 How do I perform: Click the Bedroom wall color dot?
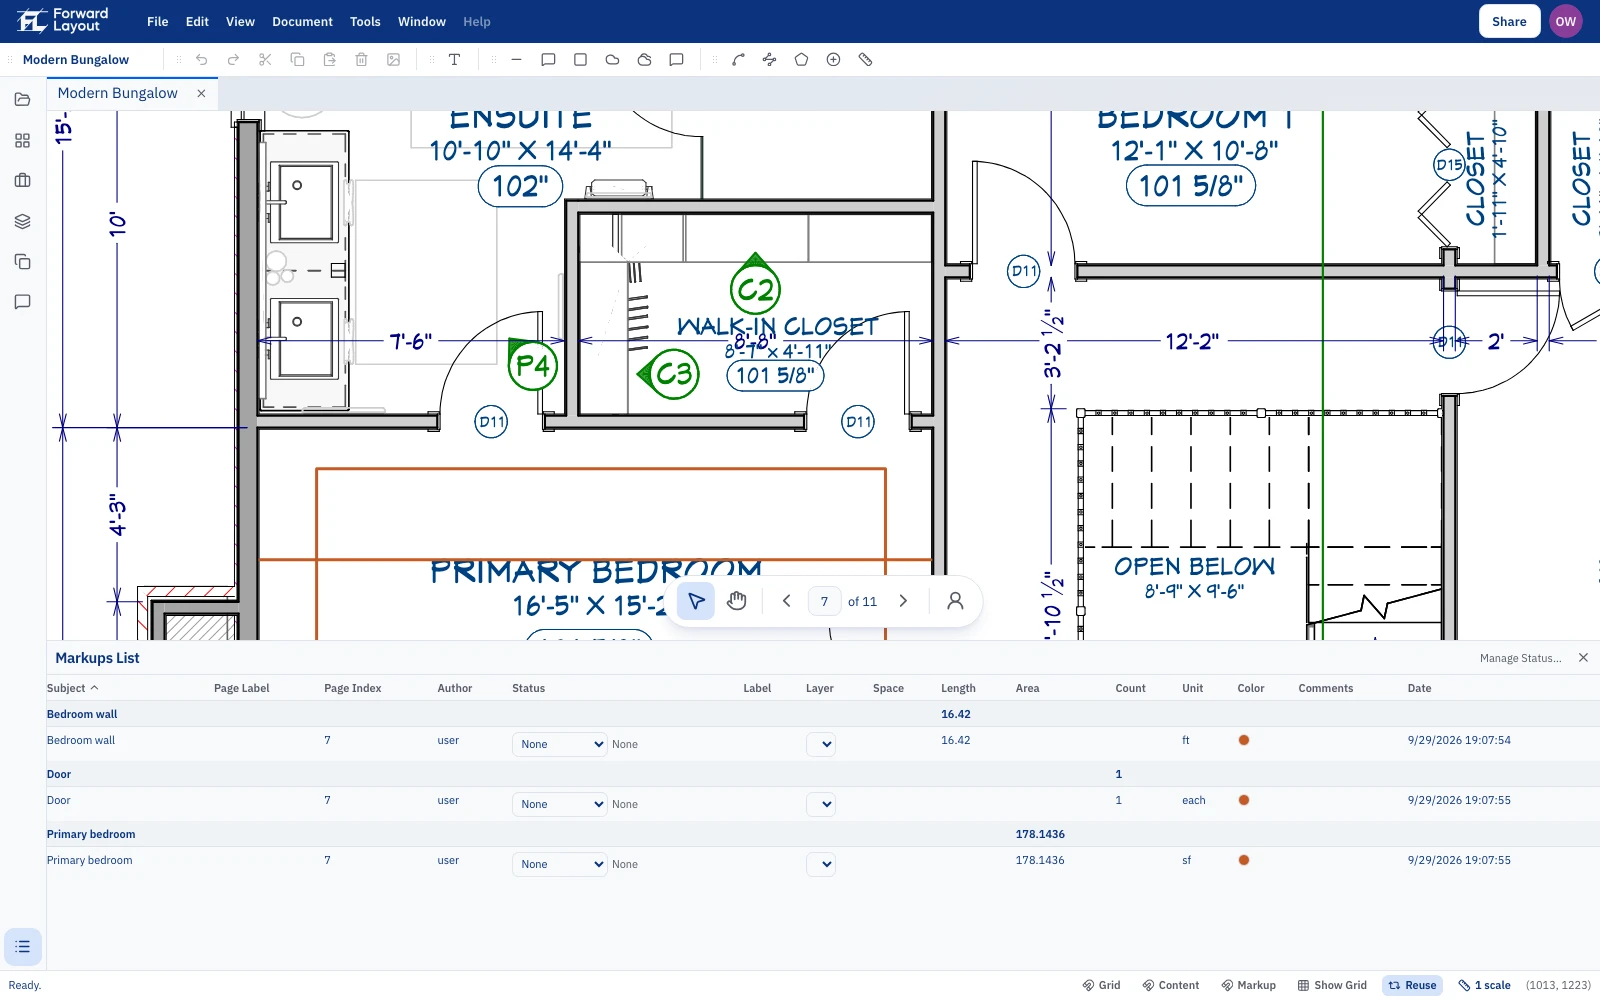(1244, 740)
